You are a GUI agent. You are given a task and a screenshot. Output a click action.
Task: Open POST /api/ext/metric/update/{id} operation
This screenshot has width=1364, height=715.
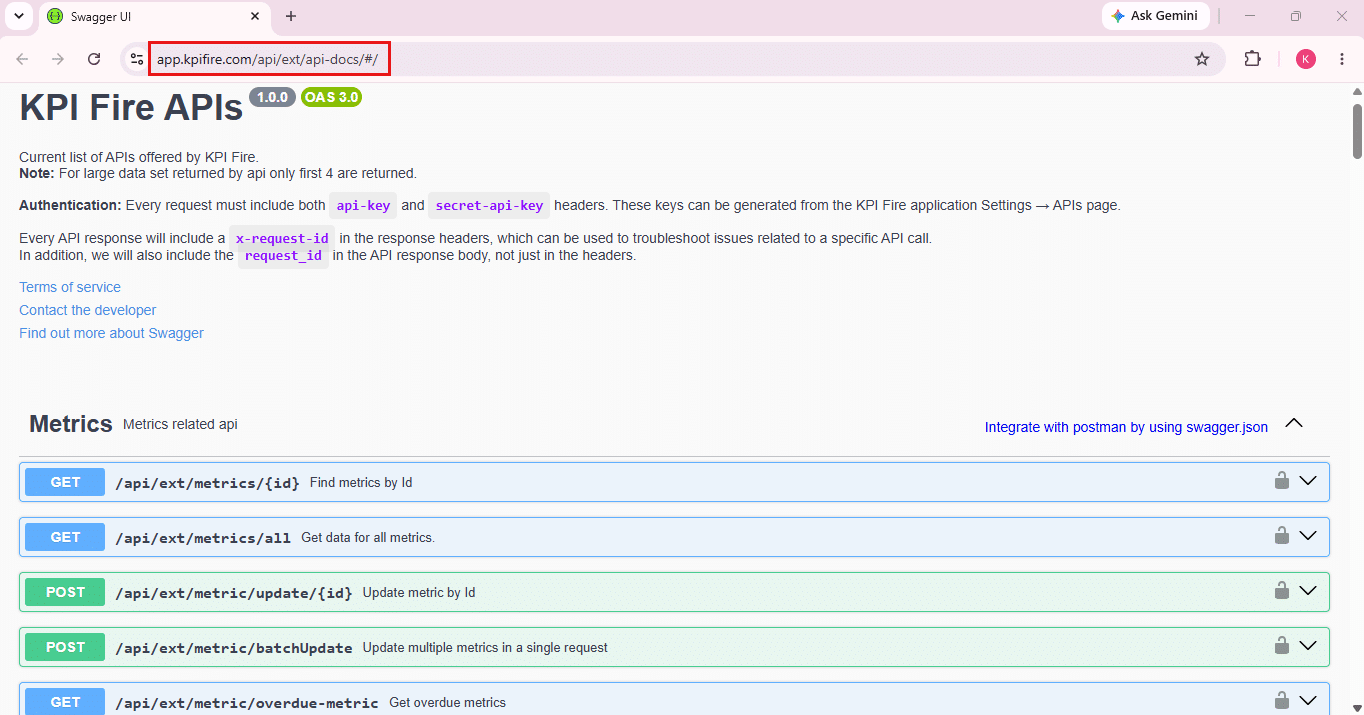click(x=674, y=592)
